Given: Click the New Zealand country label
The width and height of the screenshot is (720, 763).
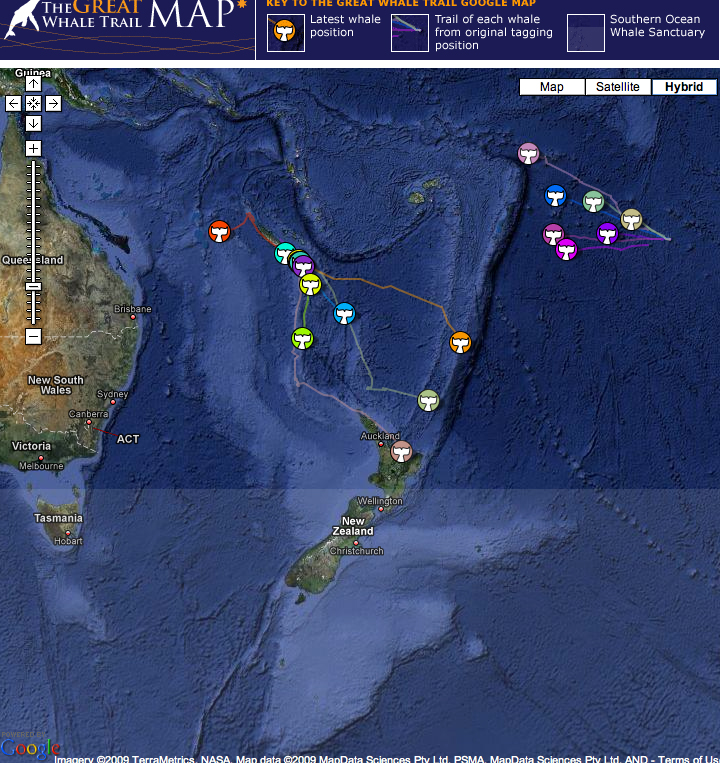Looking at the screenshot, I should click(353, 526).
